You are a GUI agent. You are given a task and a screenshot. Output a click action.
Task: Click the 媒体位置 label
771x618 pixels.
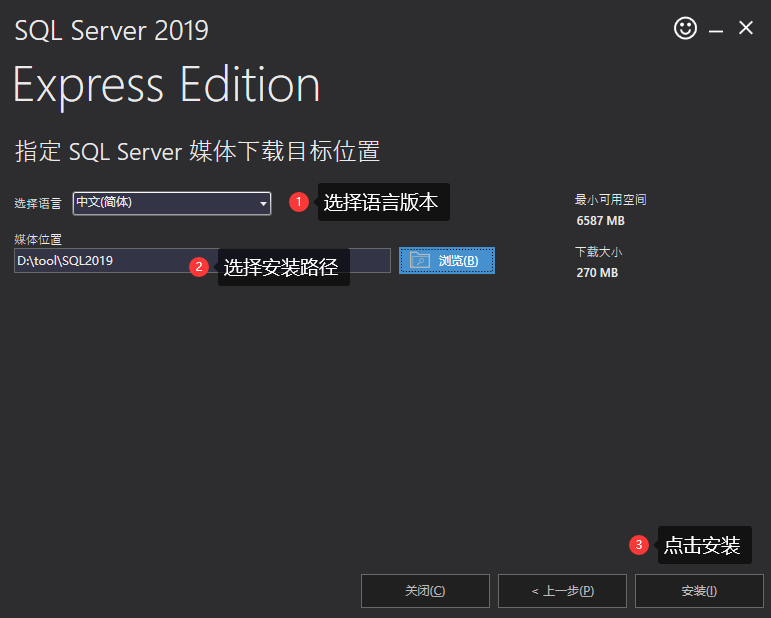tap(38, 239)
